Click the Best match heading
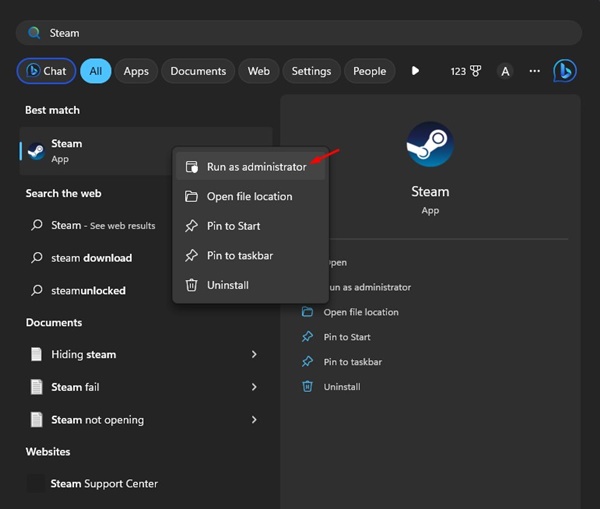The image size is (600, 509). click(x=52, y=110)
